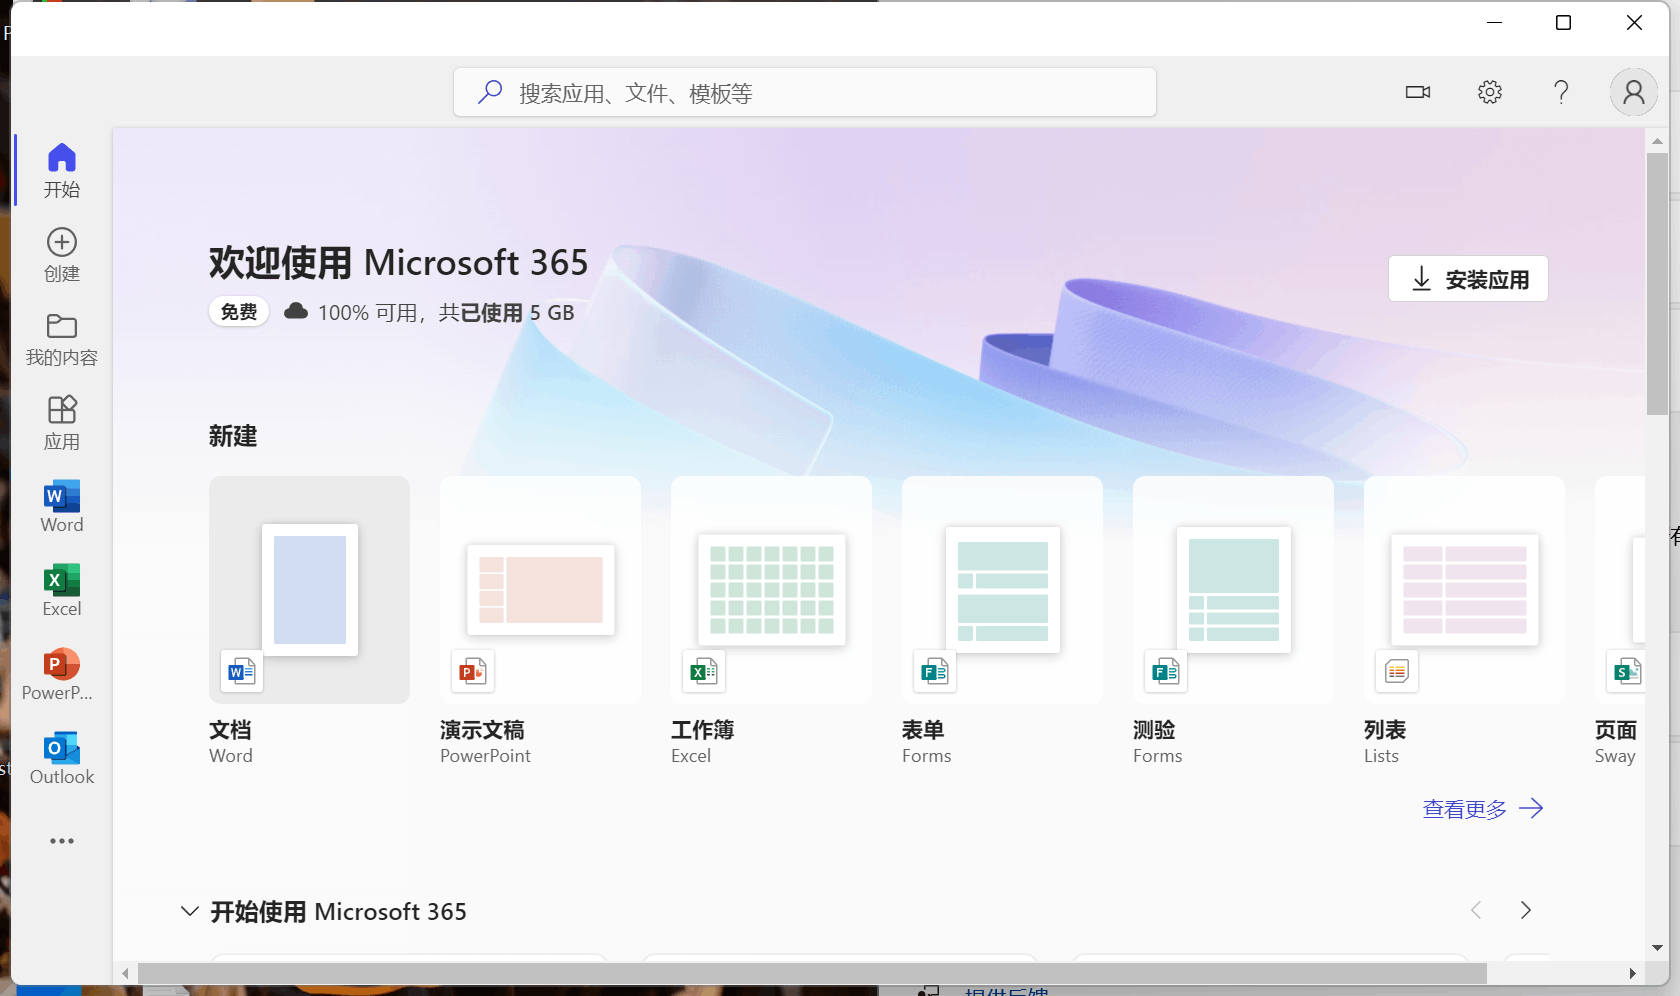The width and height of the screenshot is (1680, 996).
Task: Open the Apps (应用) sidebar item
Action: tap(62, 422)
